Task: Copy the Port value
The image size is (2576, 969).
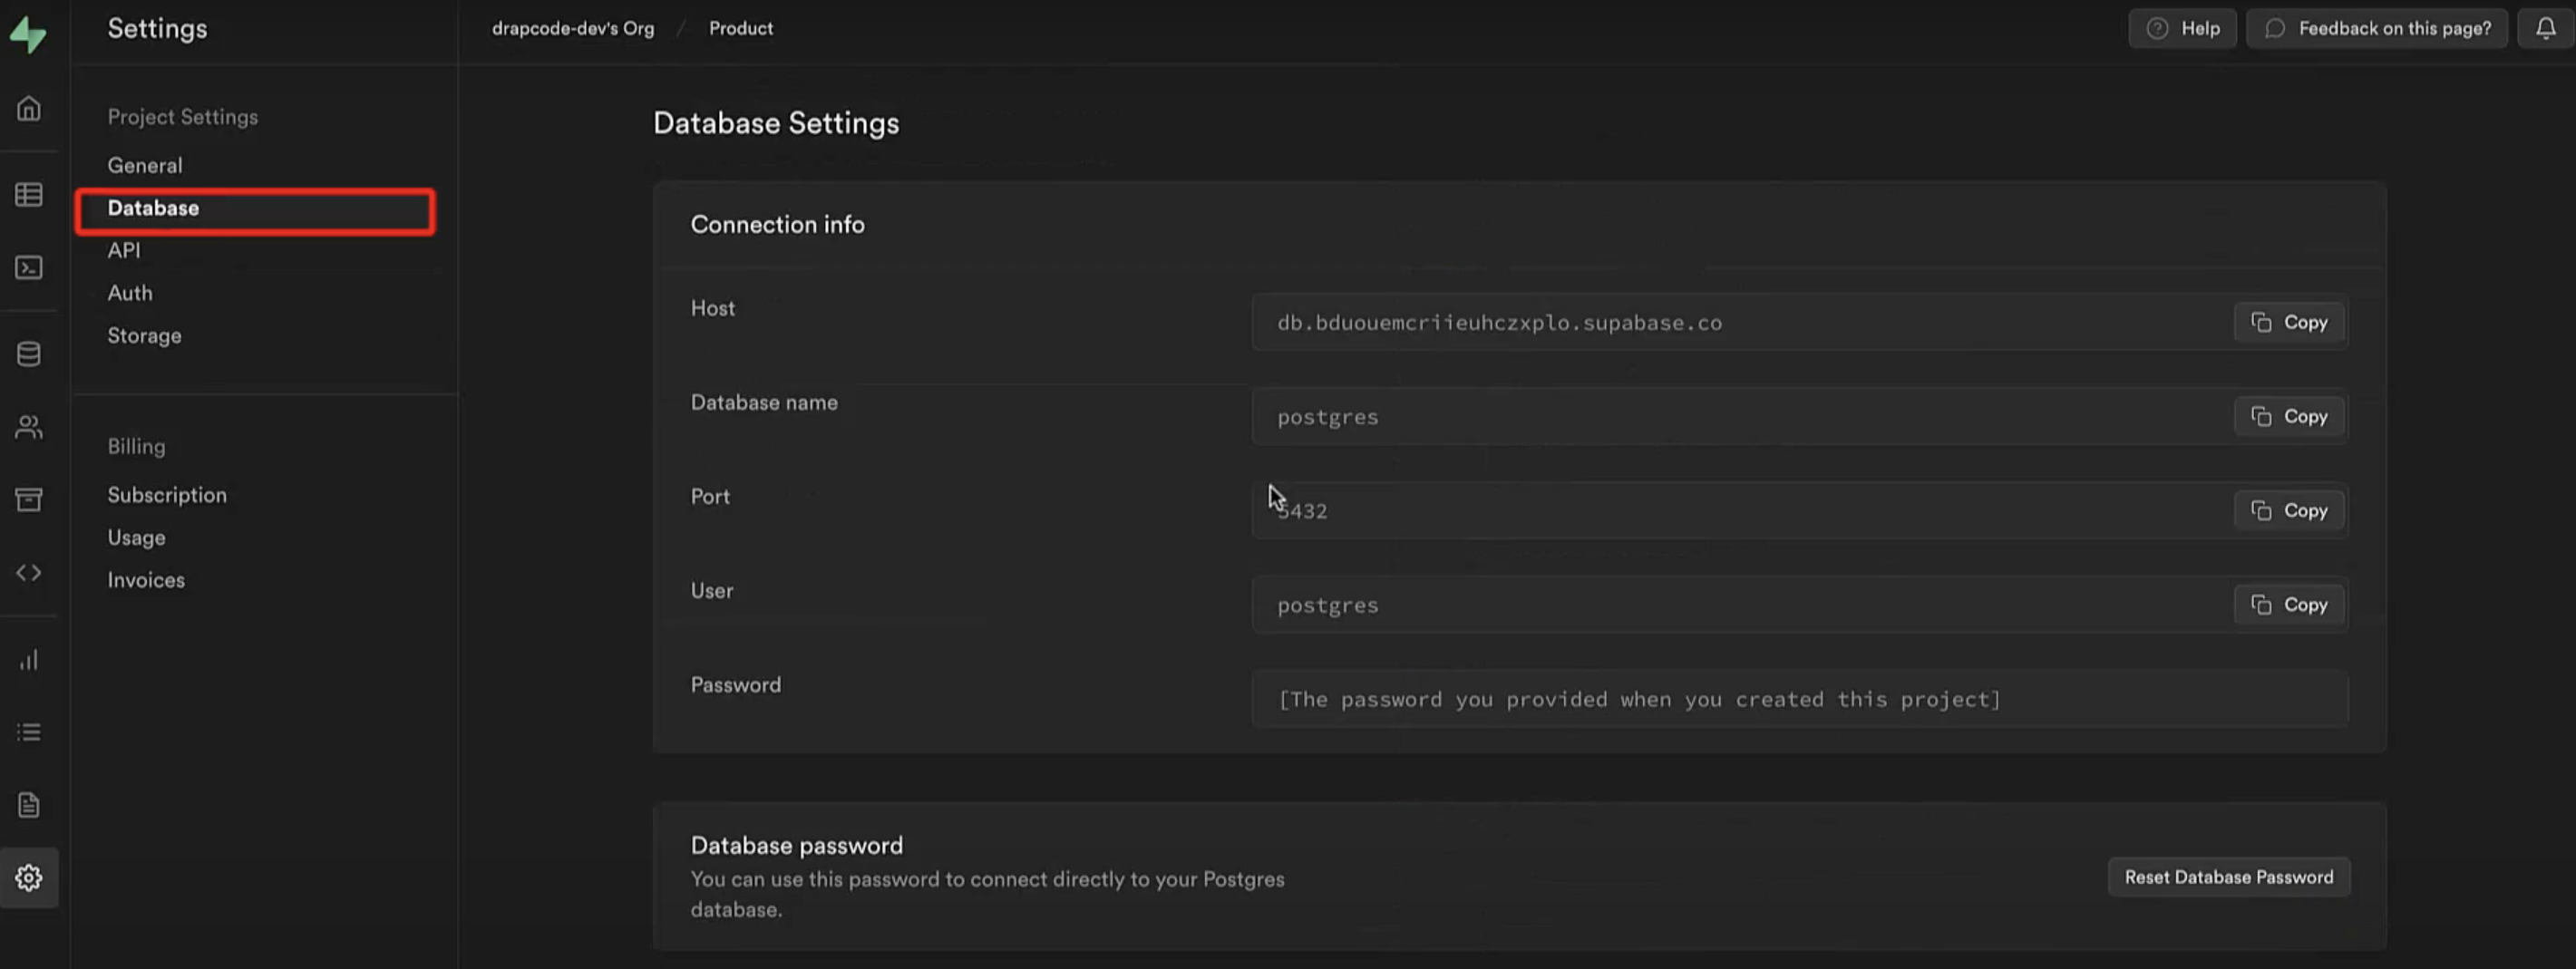Action: [2289, 510]
